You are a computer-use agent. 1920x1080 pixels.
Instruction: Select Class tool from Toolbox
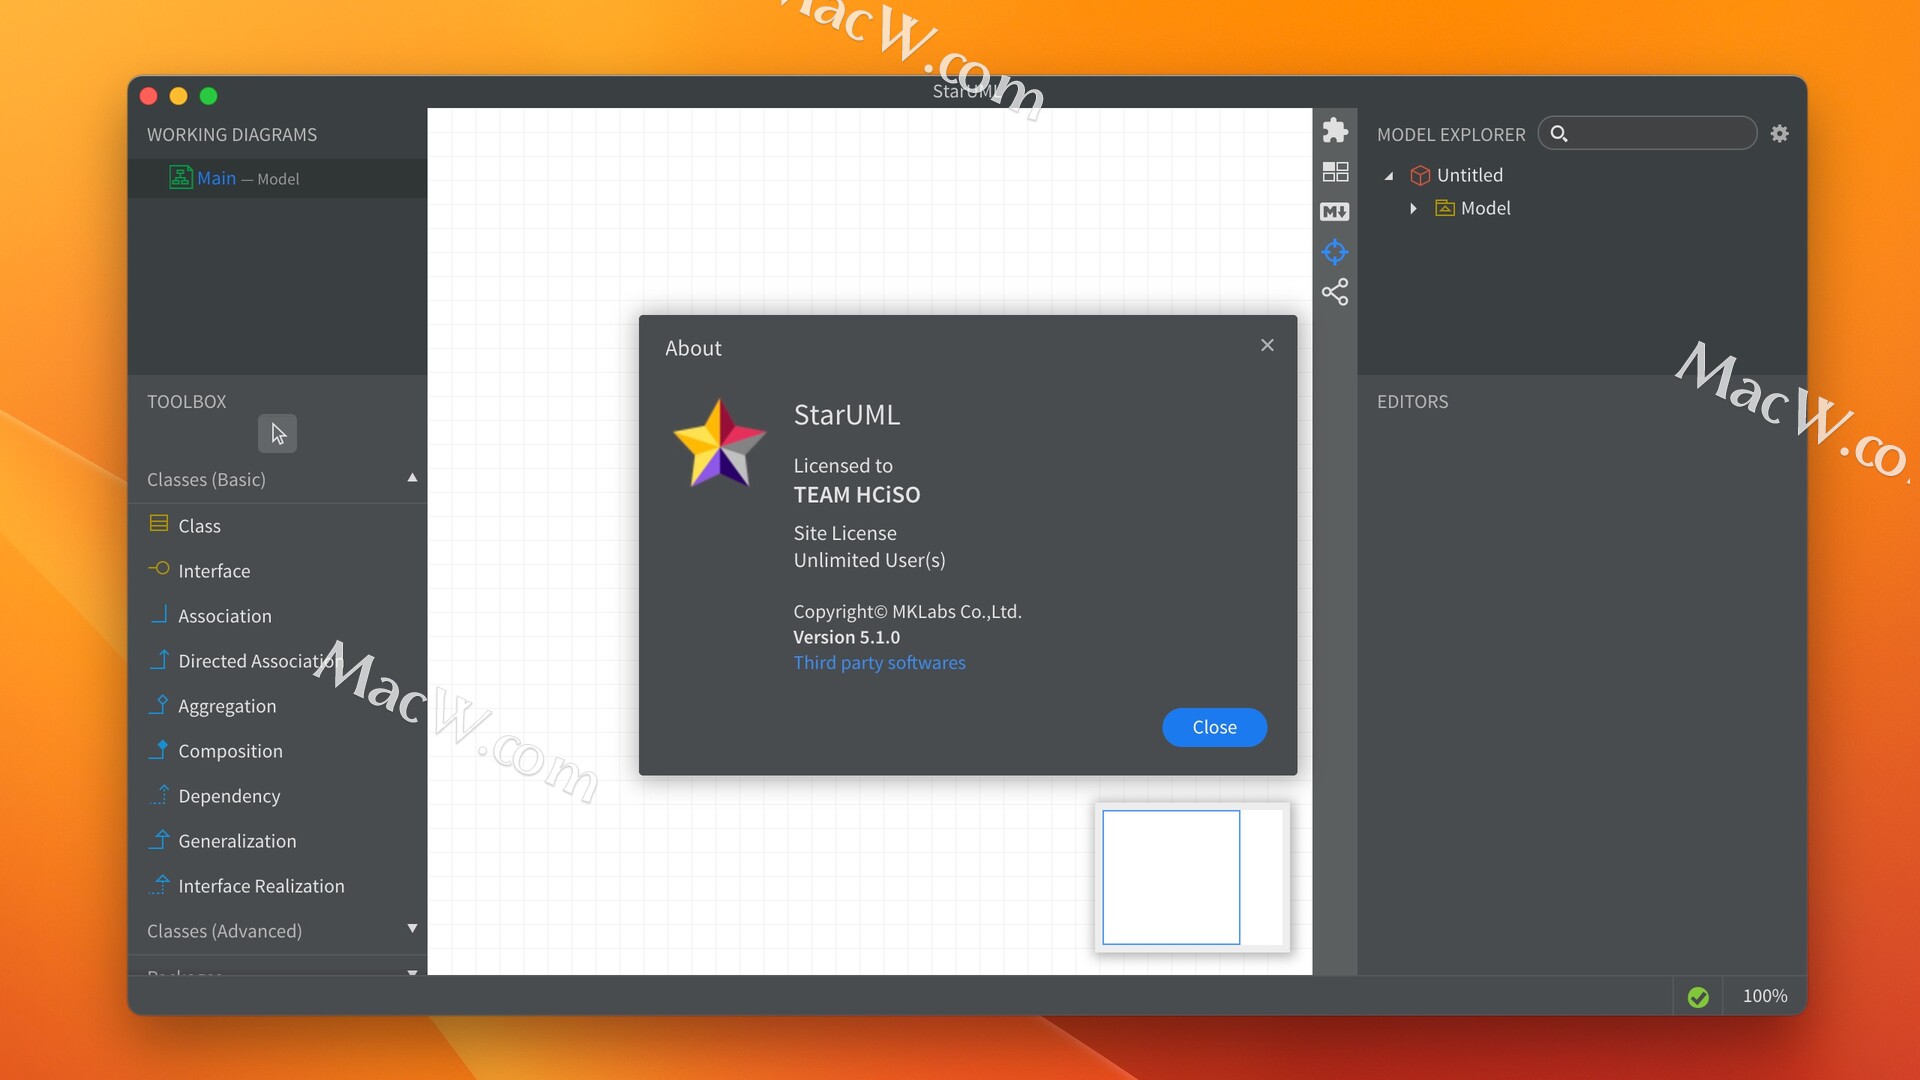(x=199, y=525)
